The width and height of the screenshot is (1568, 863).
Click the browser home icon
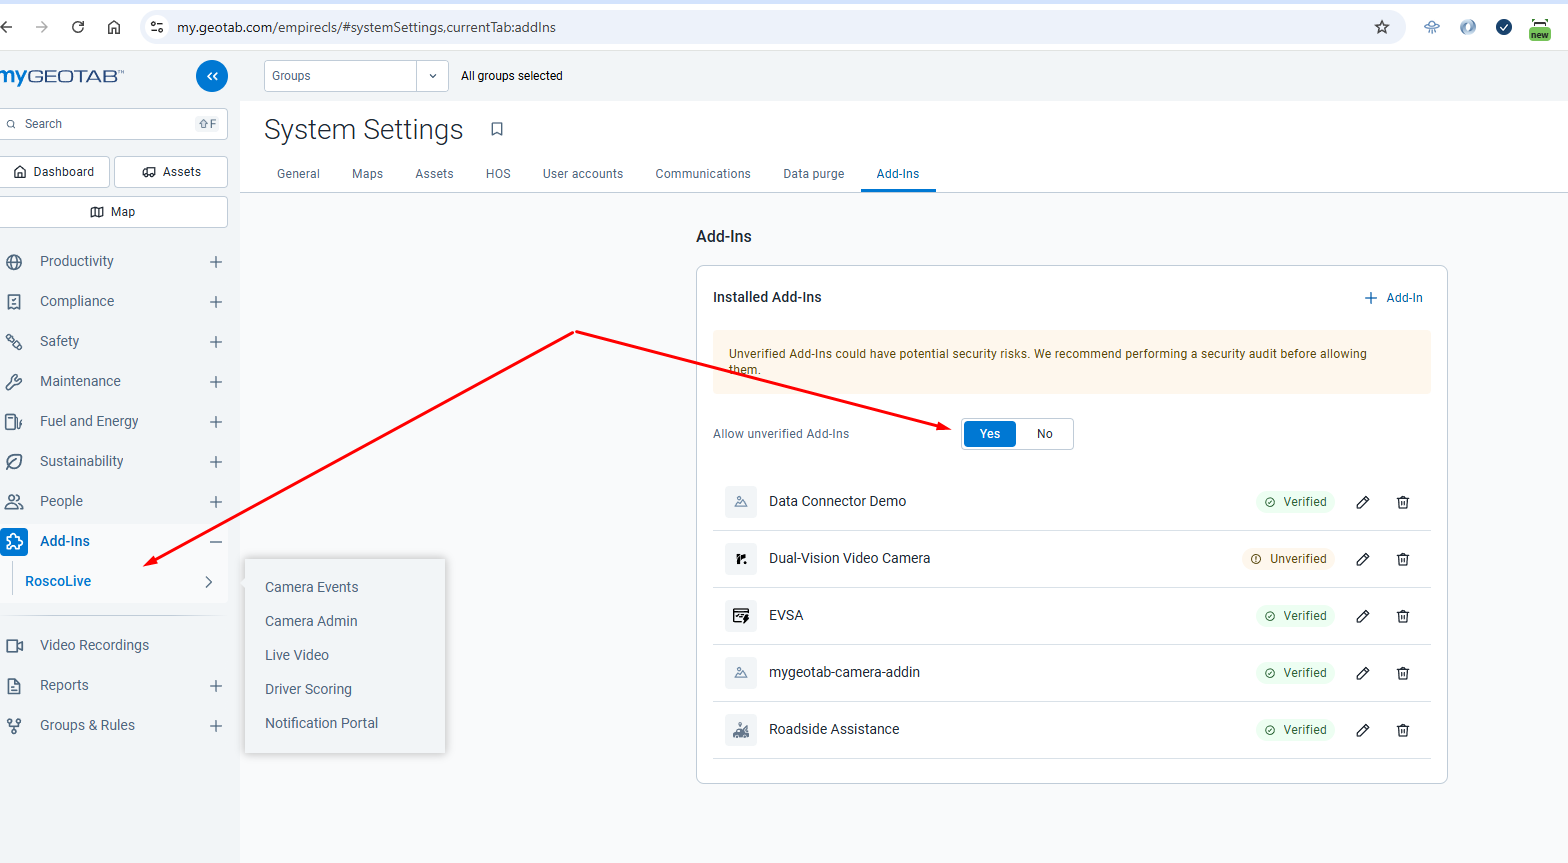pyautogui.click(x=114, y=27)
